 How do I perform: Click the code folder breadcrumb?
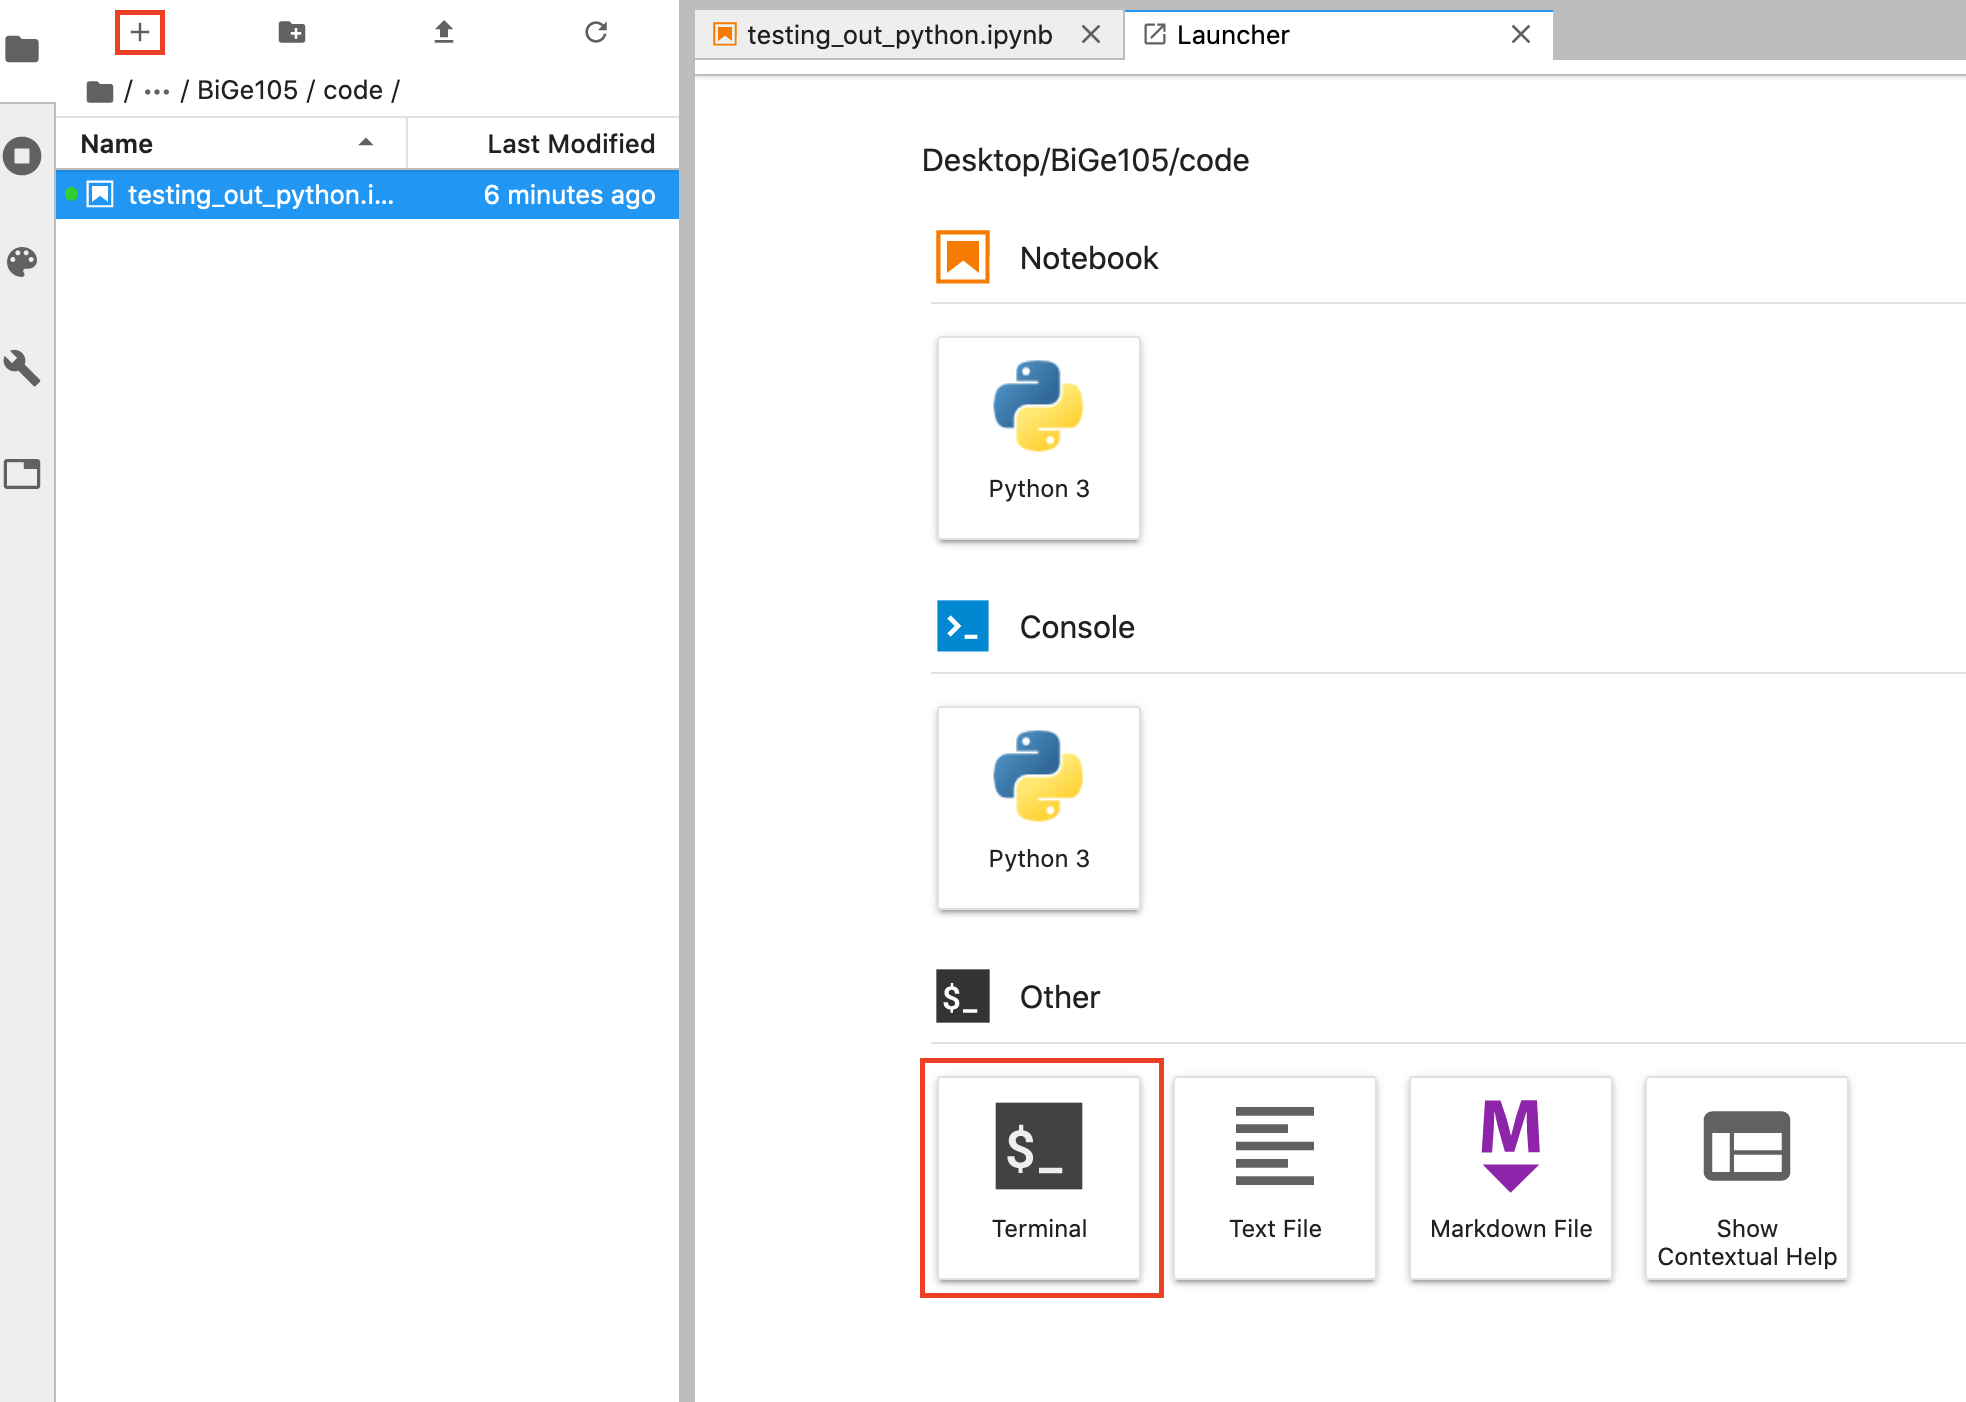[353, 90]
